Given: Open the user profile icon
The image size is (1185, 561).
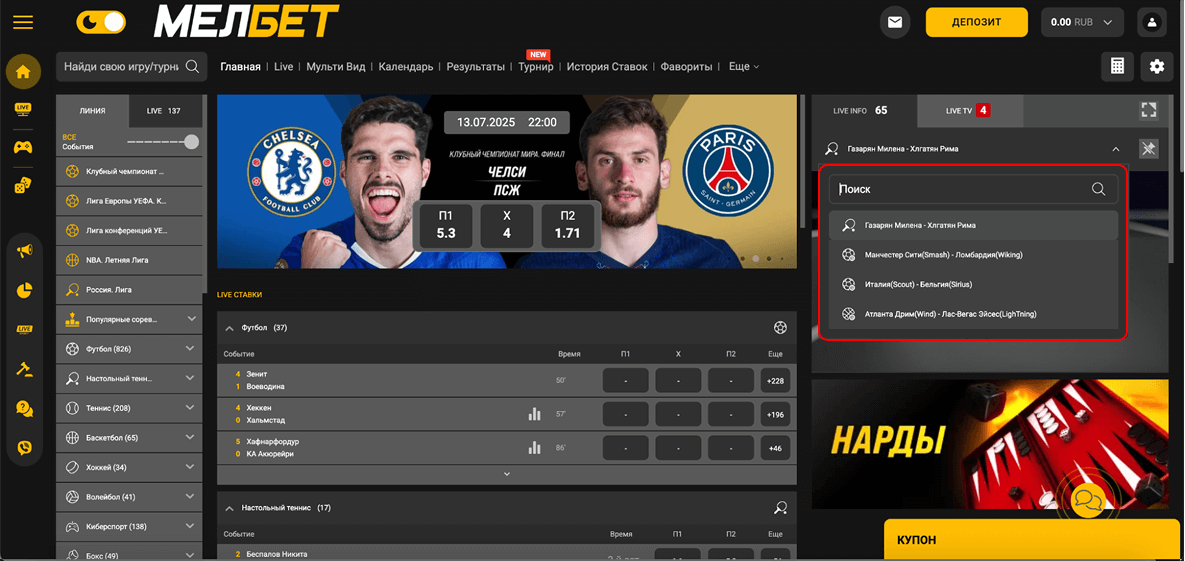Looking at the screenshot, I should 1152,22.
